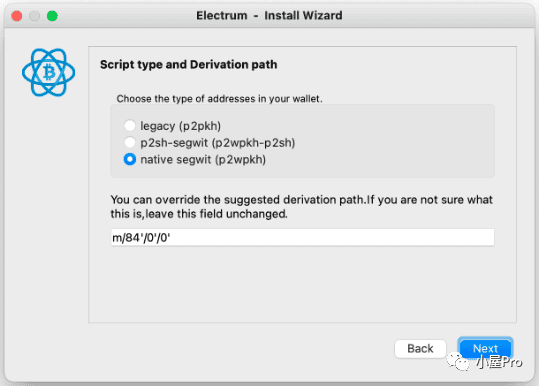Proceed with the Next button

(x=485, y=349)
